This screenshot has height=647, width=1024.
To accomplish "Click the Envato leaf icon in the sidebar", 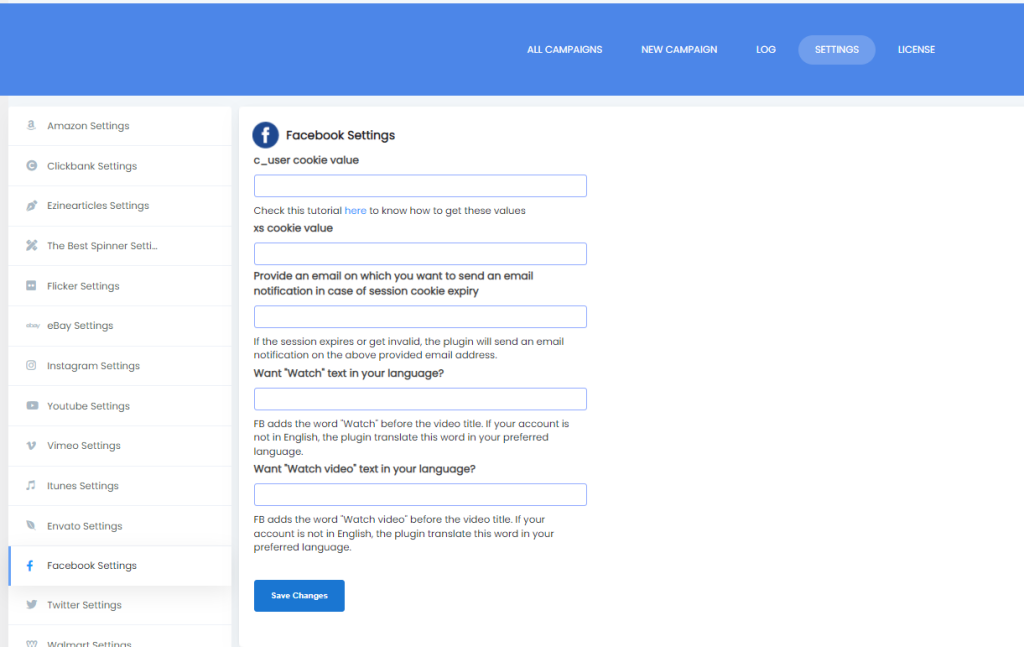I will tap(31, 525).
